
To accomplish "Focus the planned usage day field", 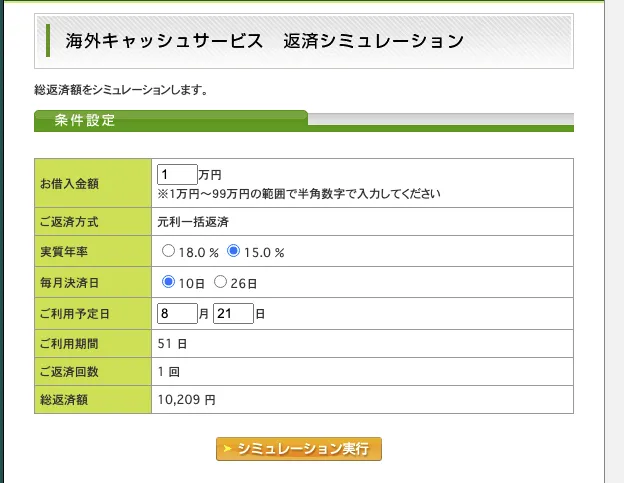I will (233, 313).
